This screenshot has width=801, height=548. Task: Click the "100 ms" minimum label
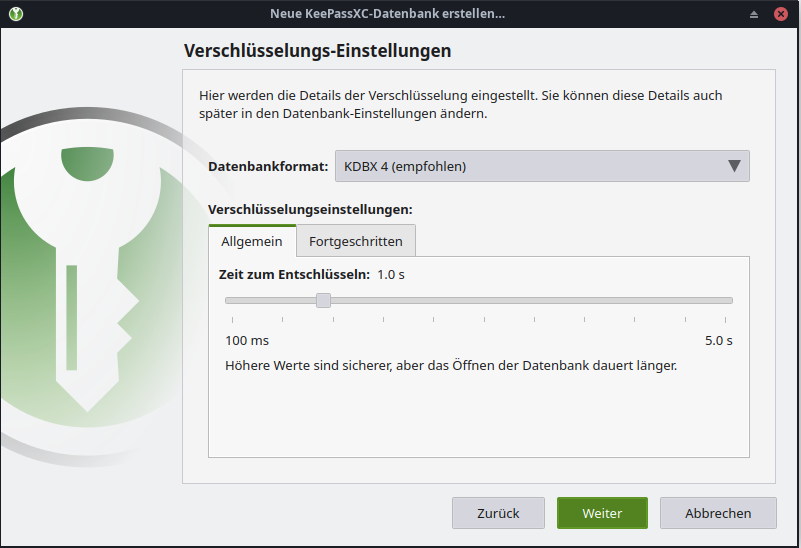[247, 340]
